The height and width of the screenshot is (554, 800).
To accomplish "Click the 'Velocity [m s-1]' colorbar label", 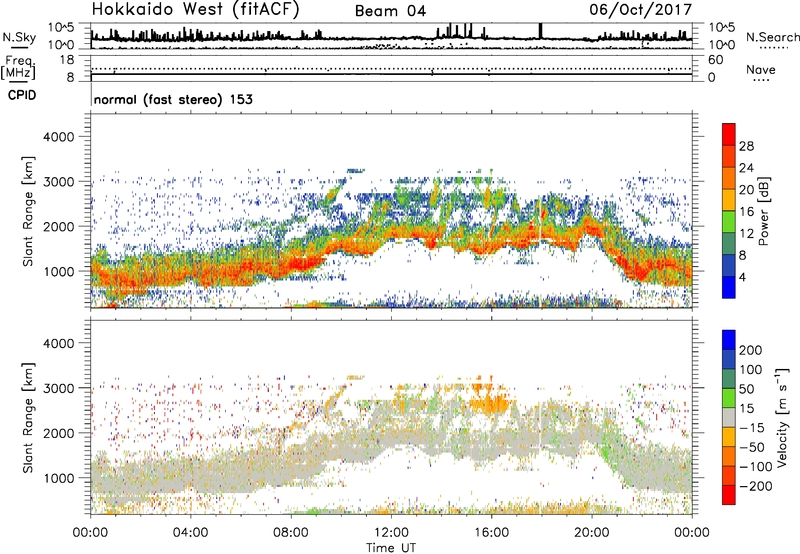I will [x=781, y=417].
